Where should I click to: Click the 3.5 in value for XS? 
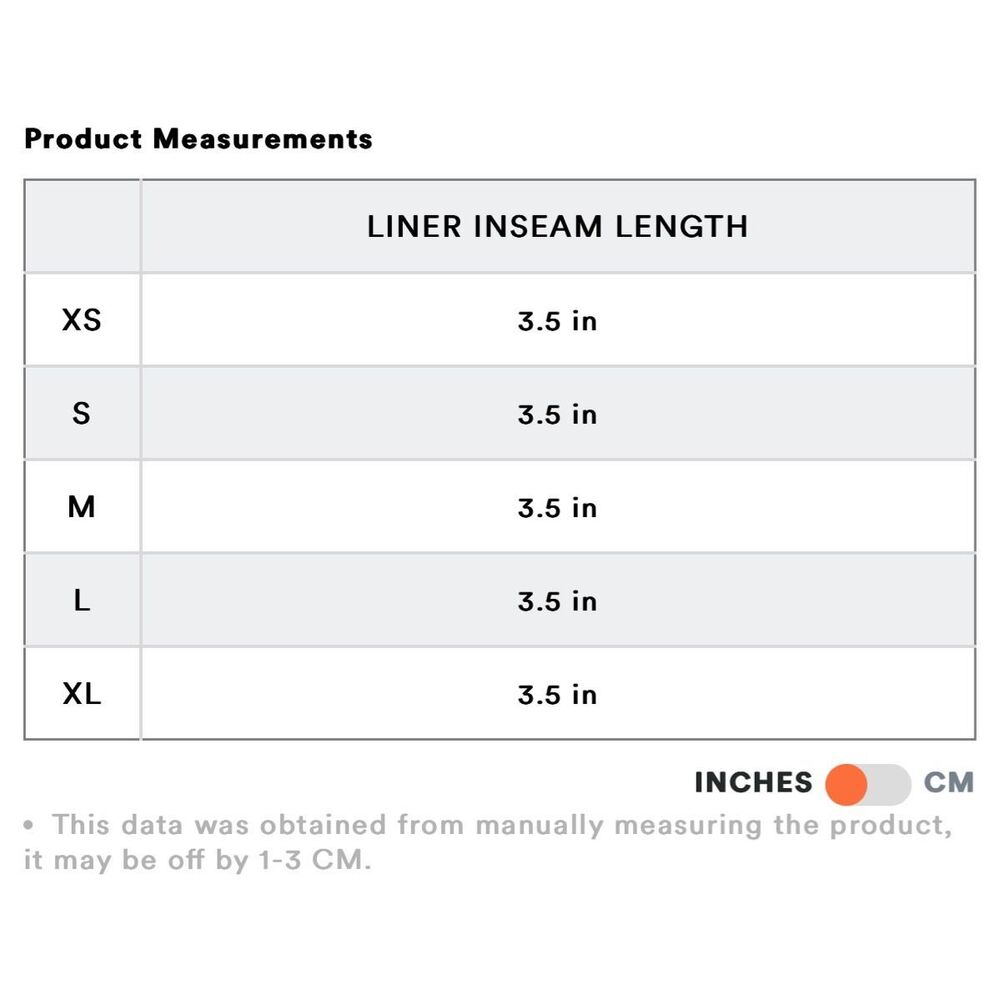point(557,321)
